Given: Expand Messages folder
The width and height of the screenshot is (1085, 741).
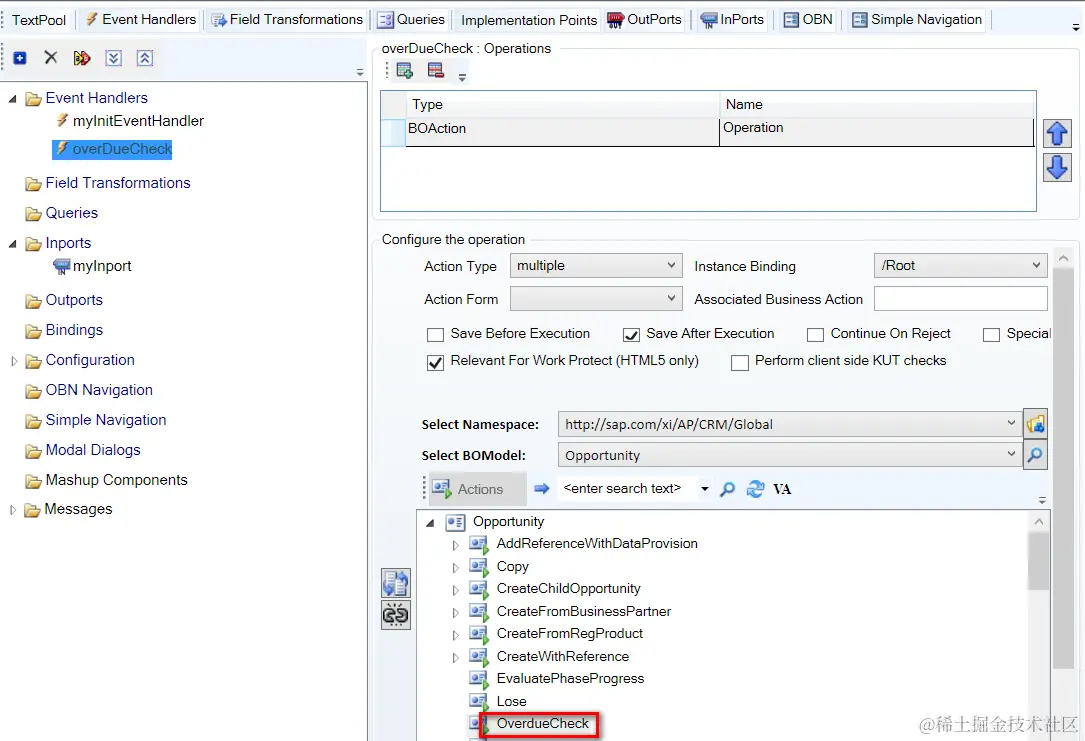Looking at the screenshot, I should 13,510.
